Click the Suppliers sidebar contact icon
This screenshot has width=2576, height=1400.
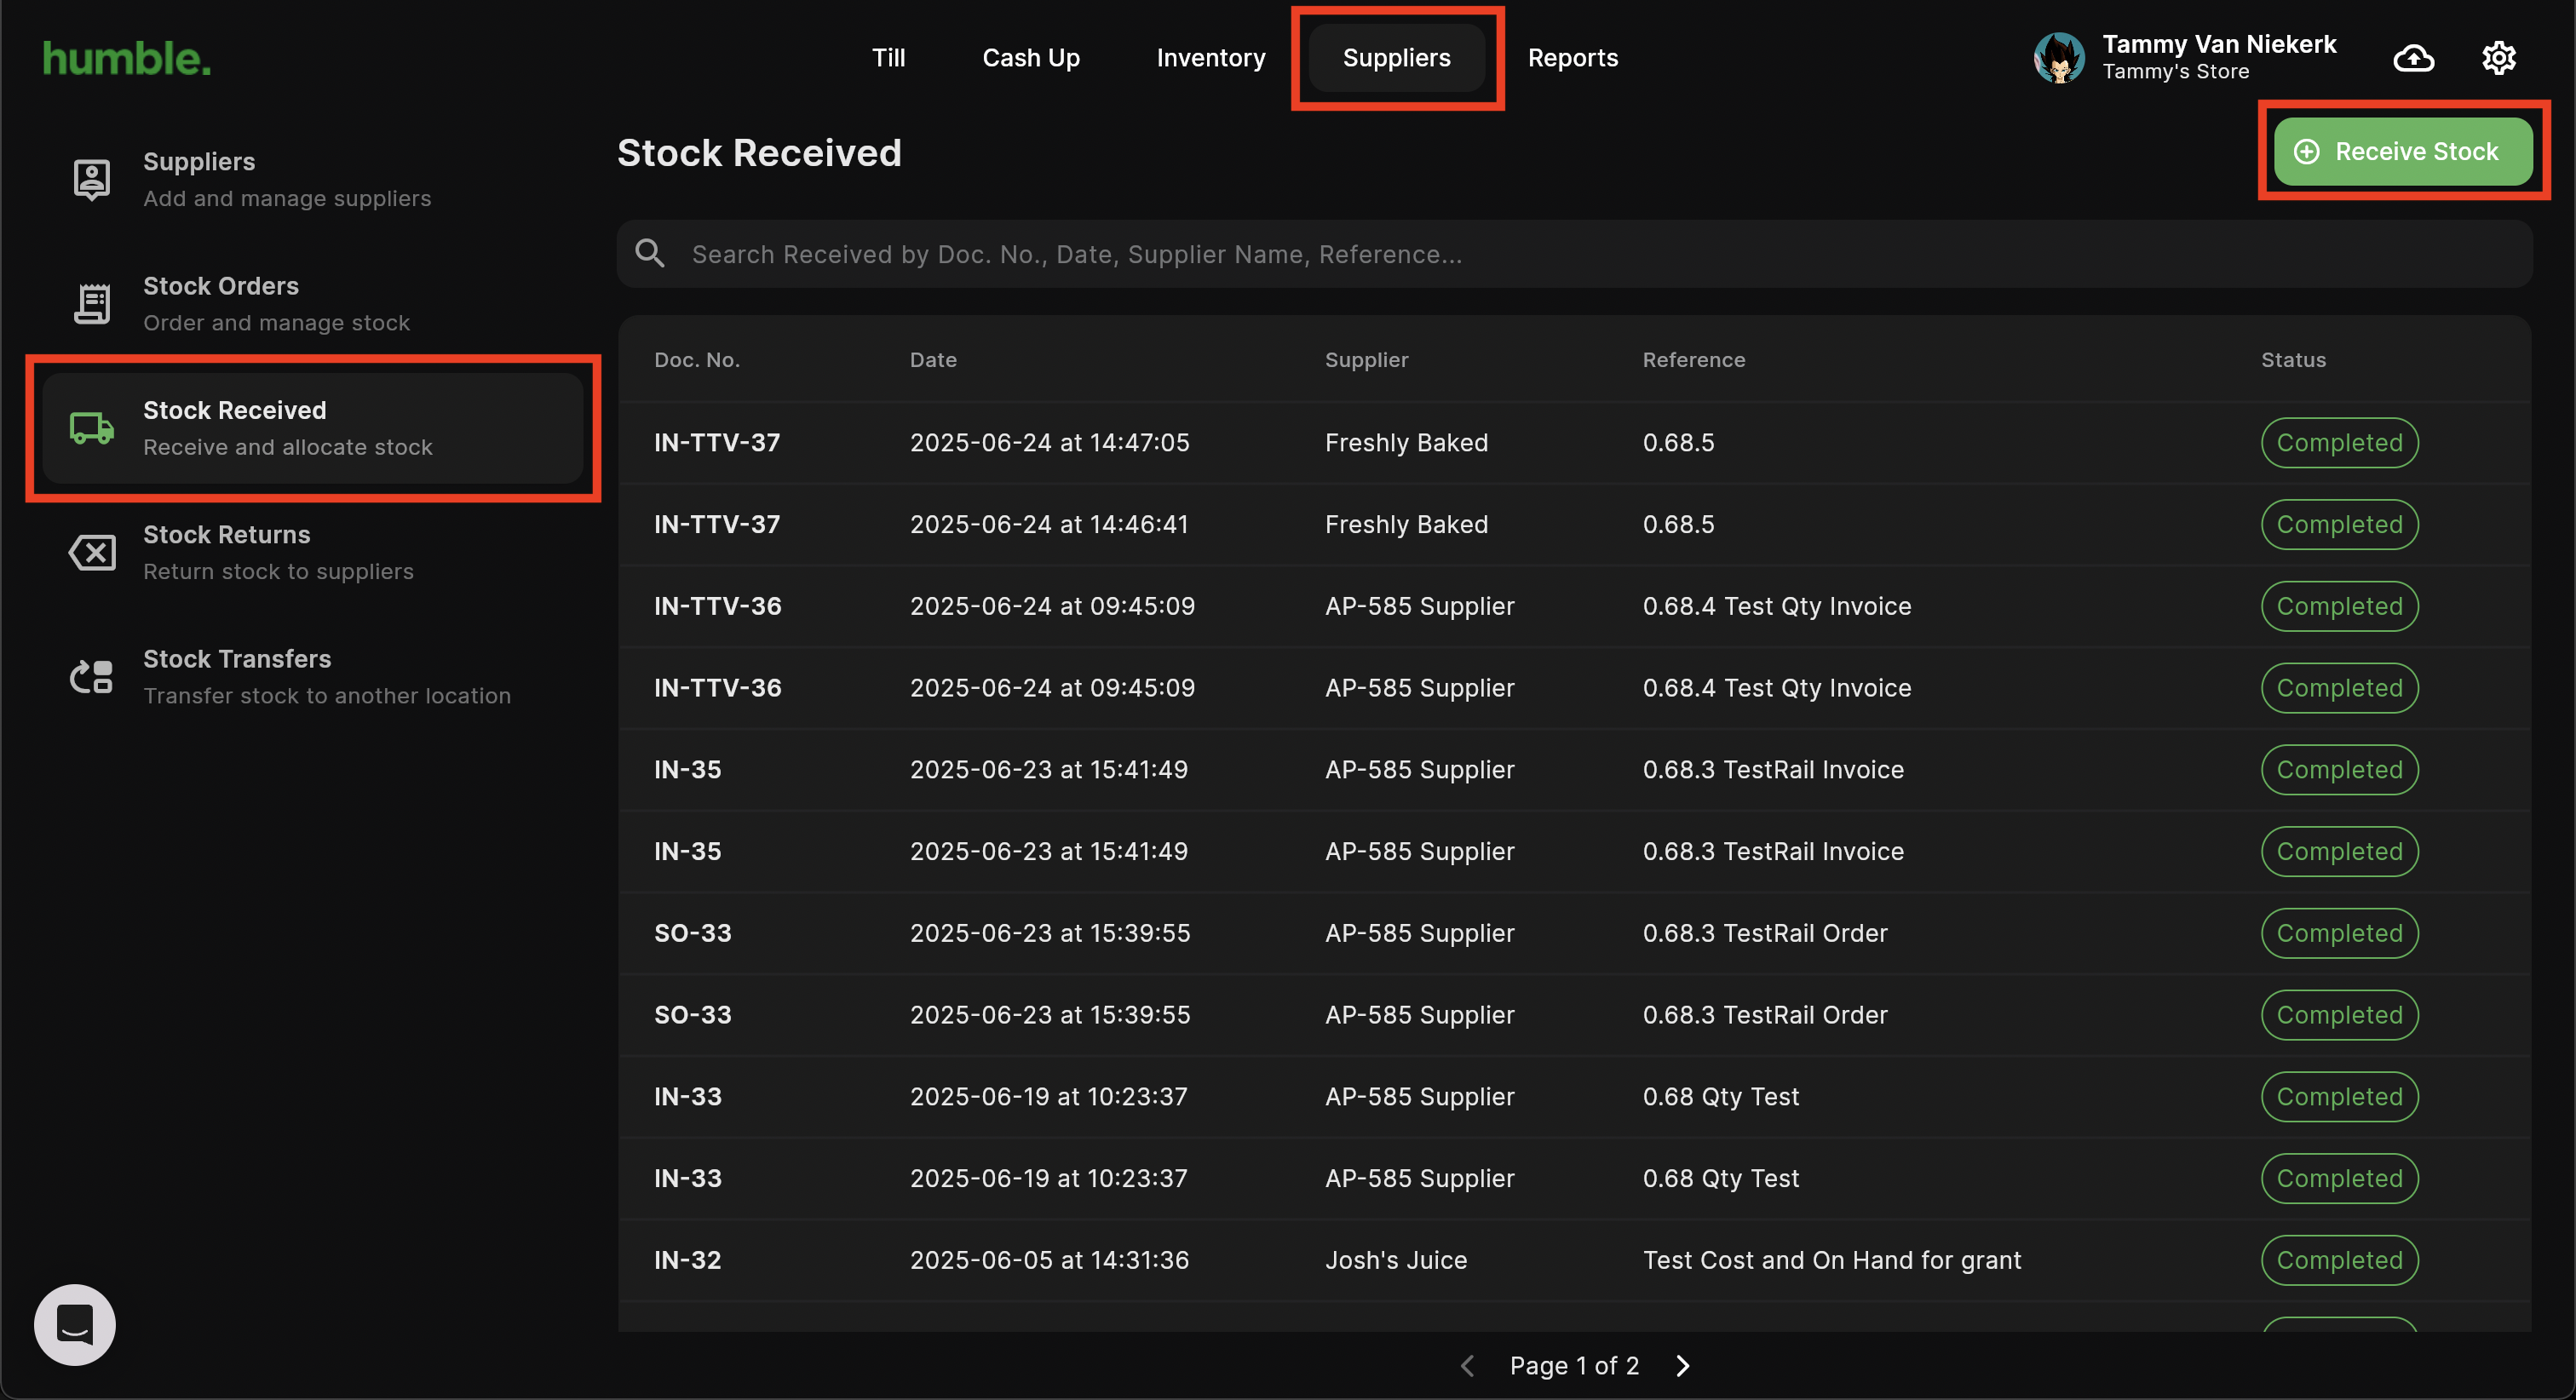[92, 180]
